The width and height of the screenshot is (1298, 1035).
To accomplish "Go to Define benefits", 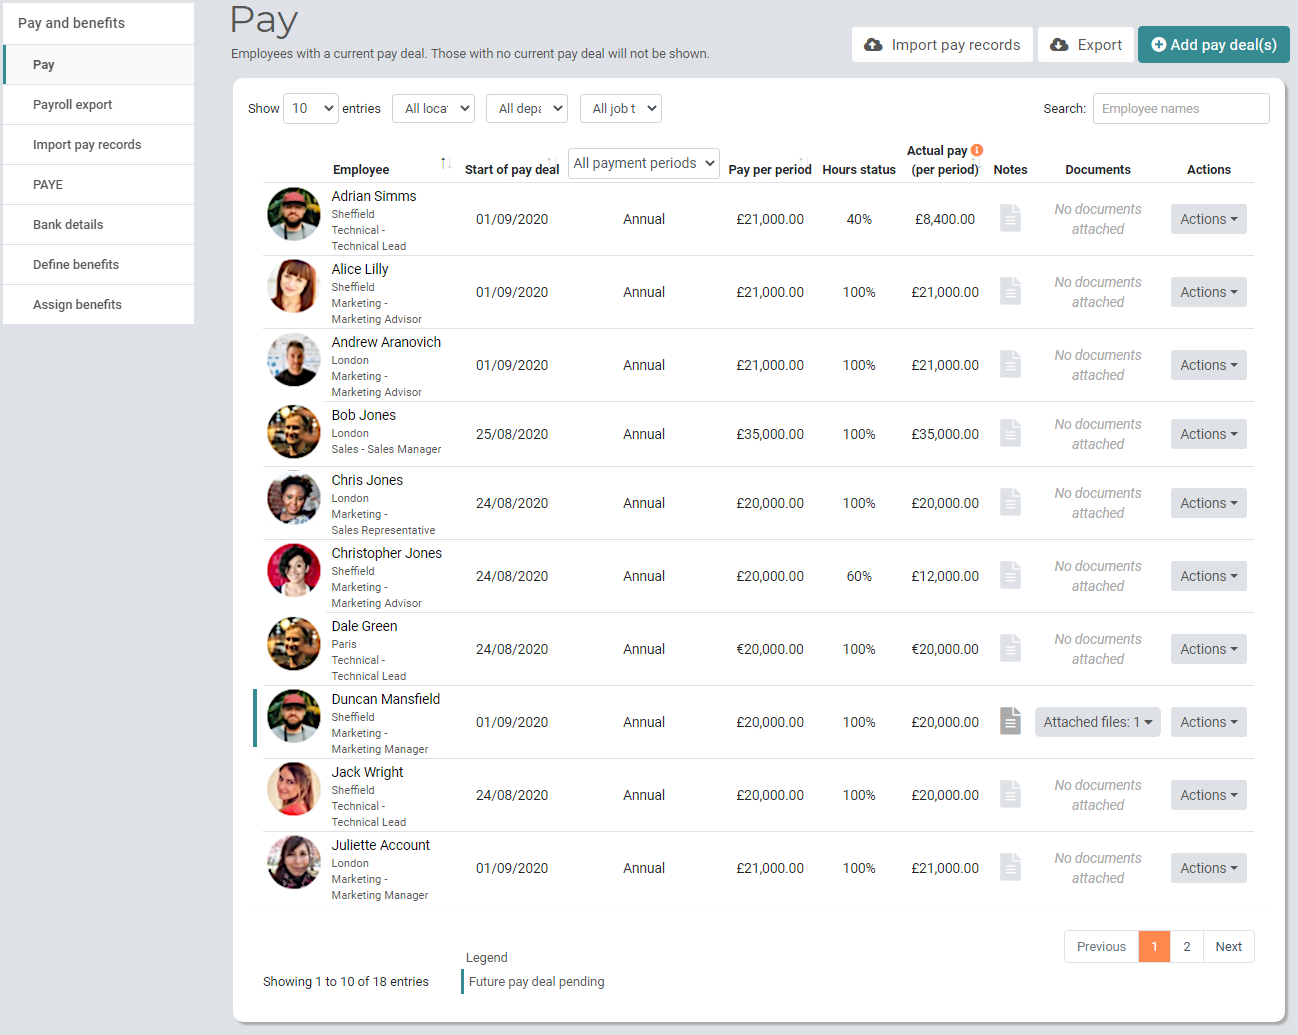I will tap(75, 264).
